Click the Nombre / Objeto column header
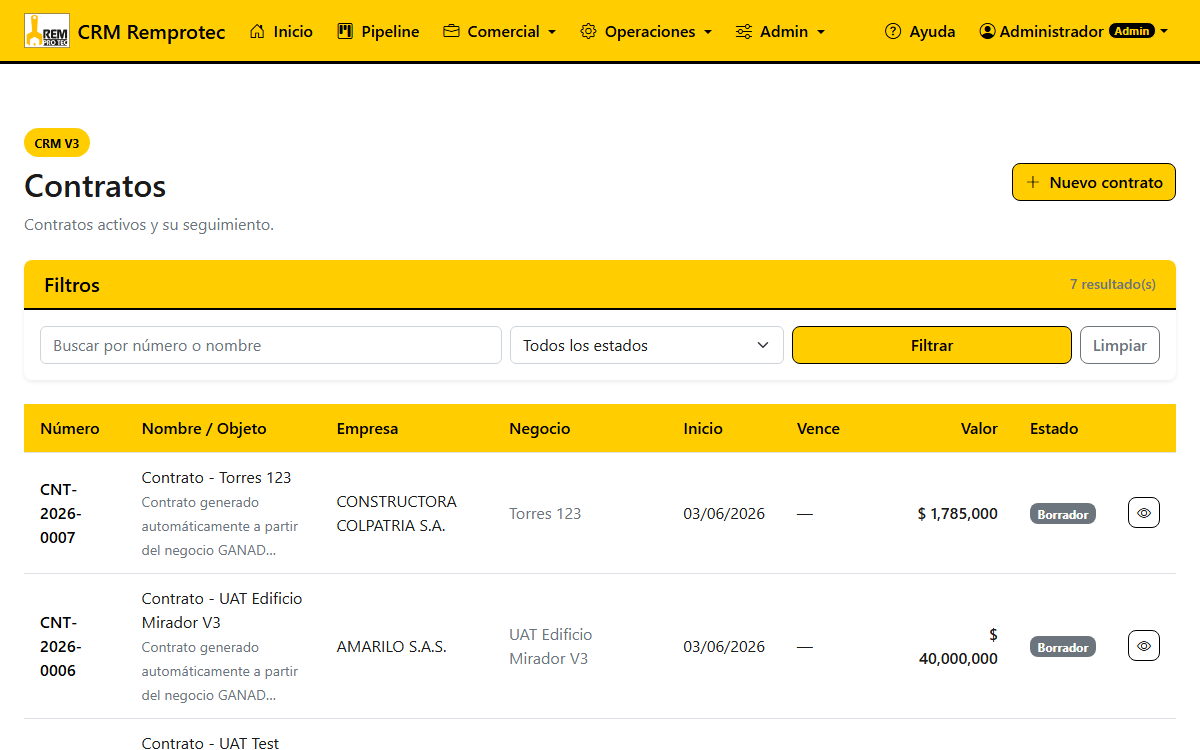Viewport: 1200px width, 750px height. (204, 428)
